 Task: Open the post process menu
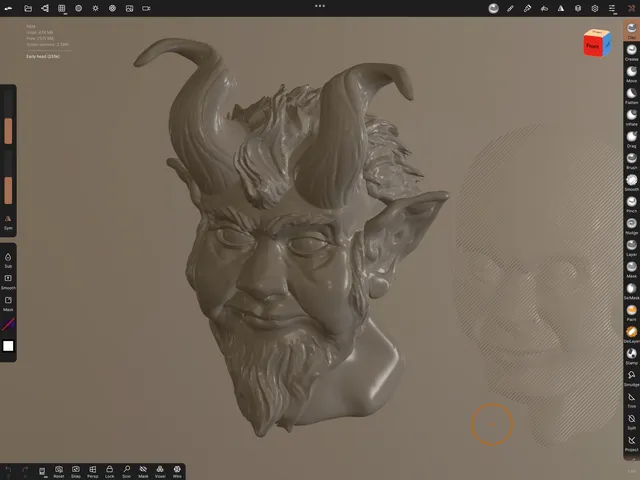pyautogui.click(x=112, y=8)
